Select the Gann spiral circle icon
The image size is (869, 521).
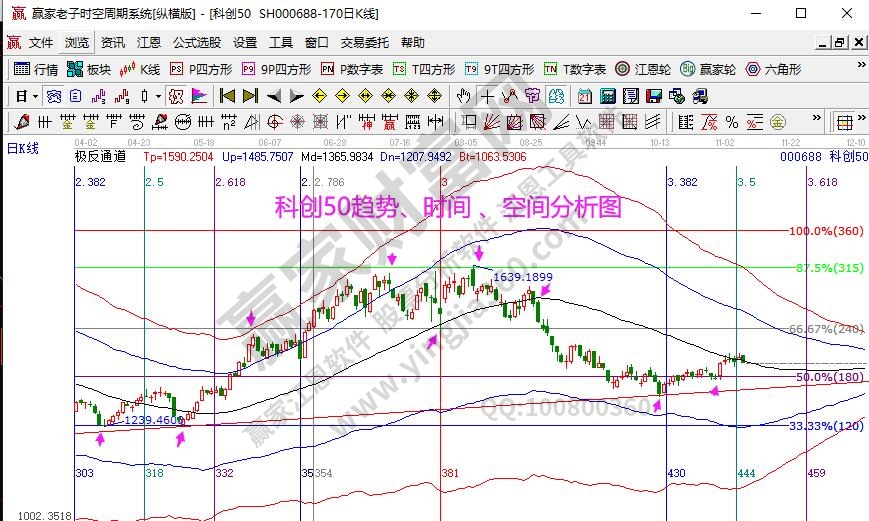click(274, 121)
